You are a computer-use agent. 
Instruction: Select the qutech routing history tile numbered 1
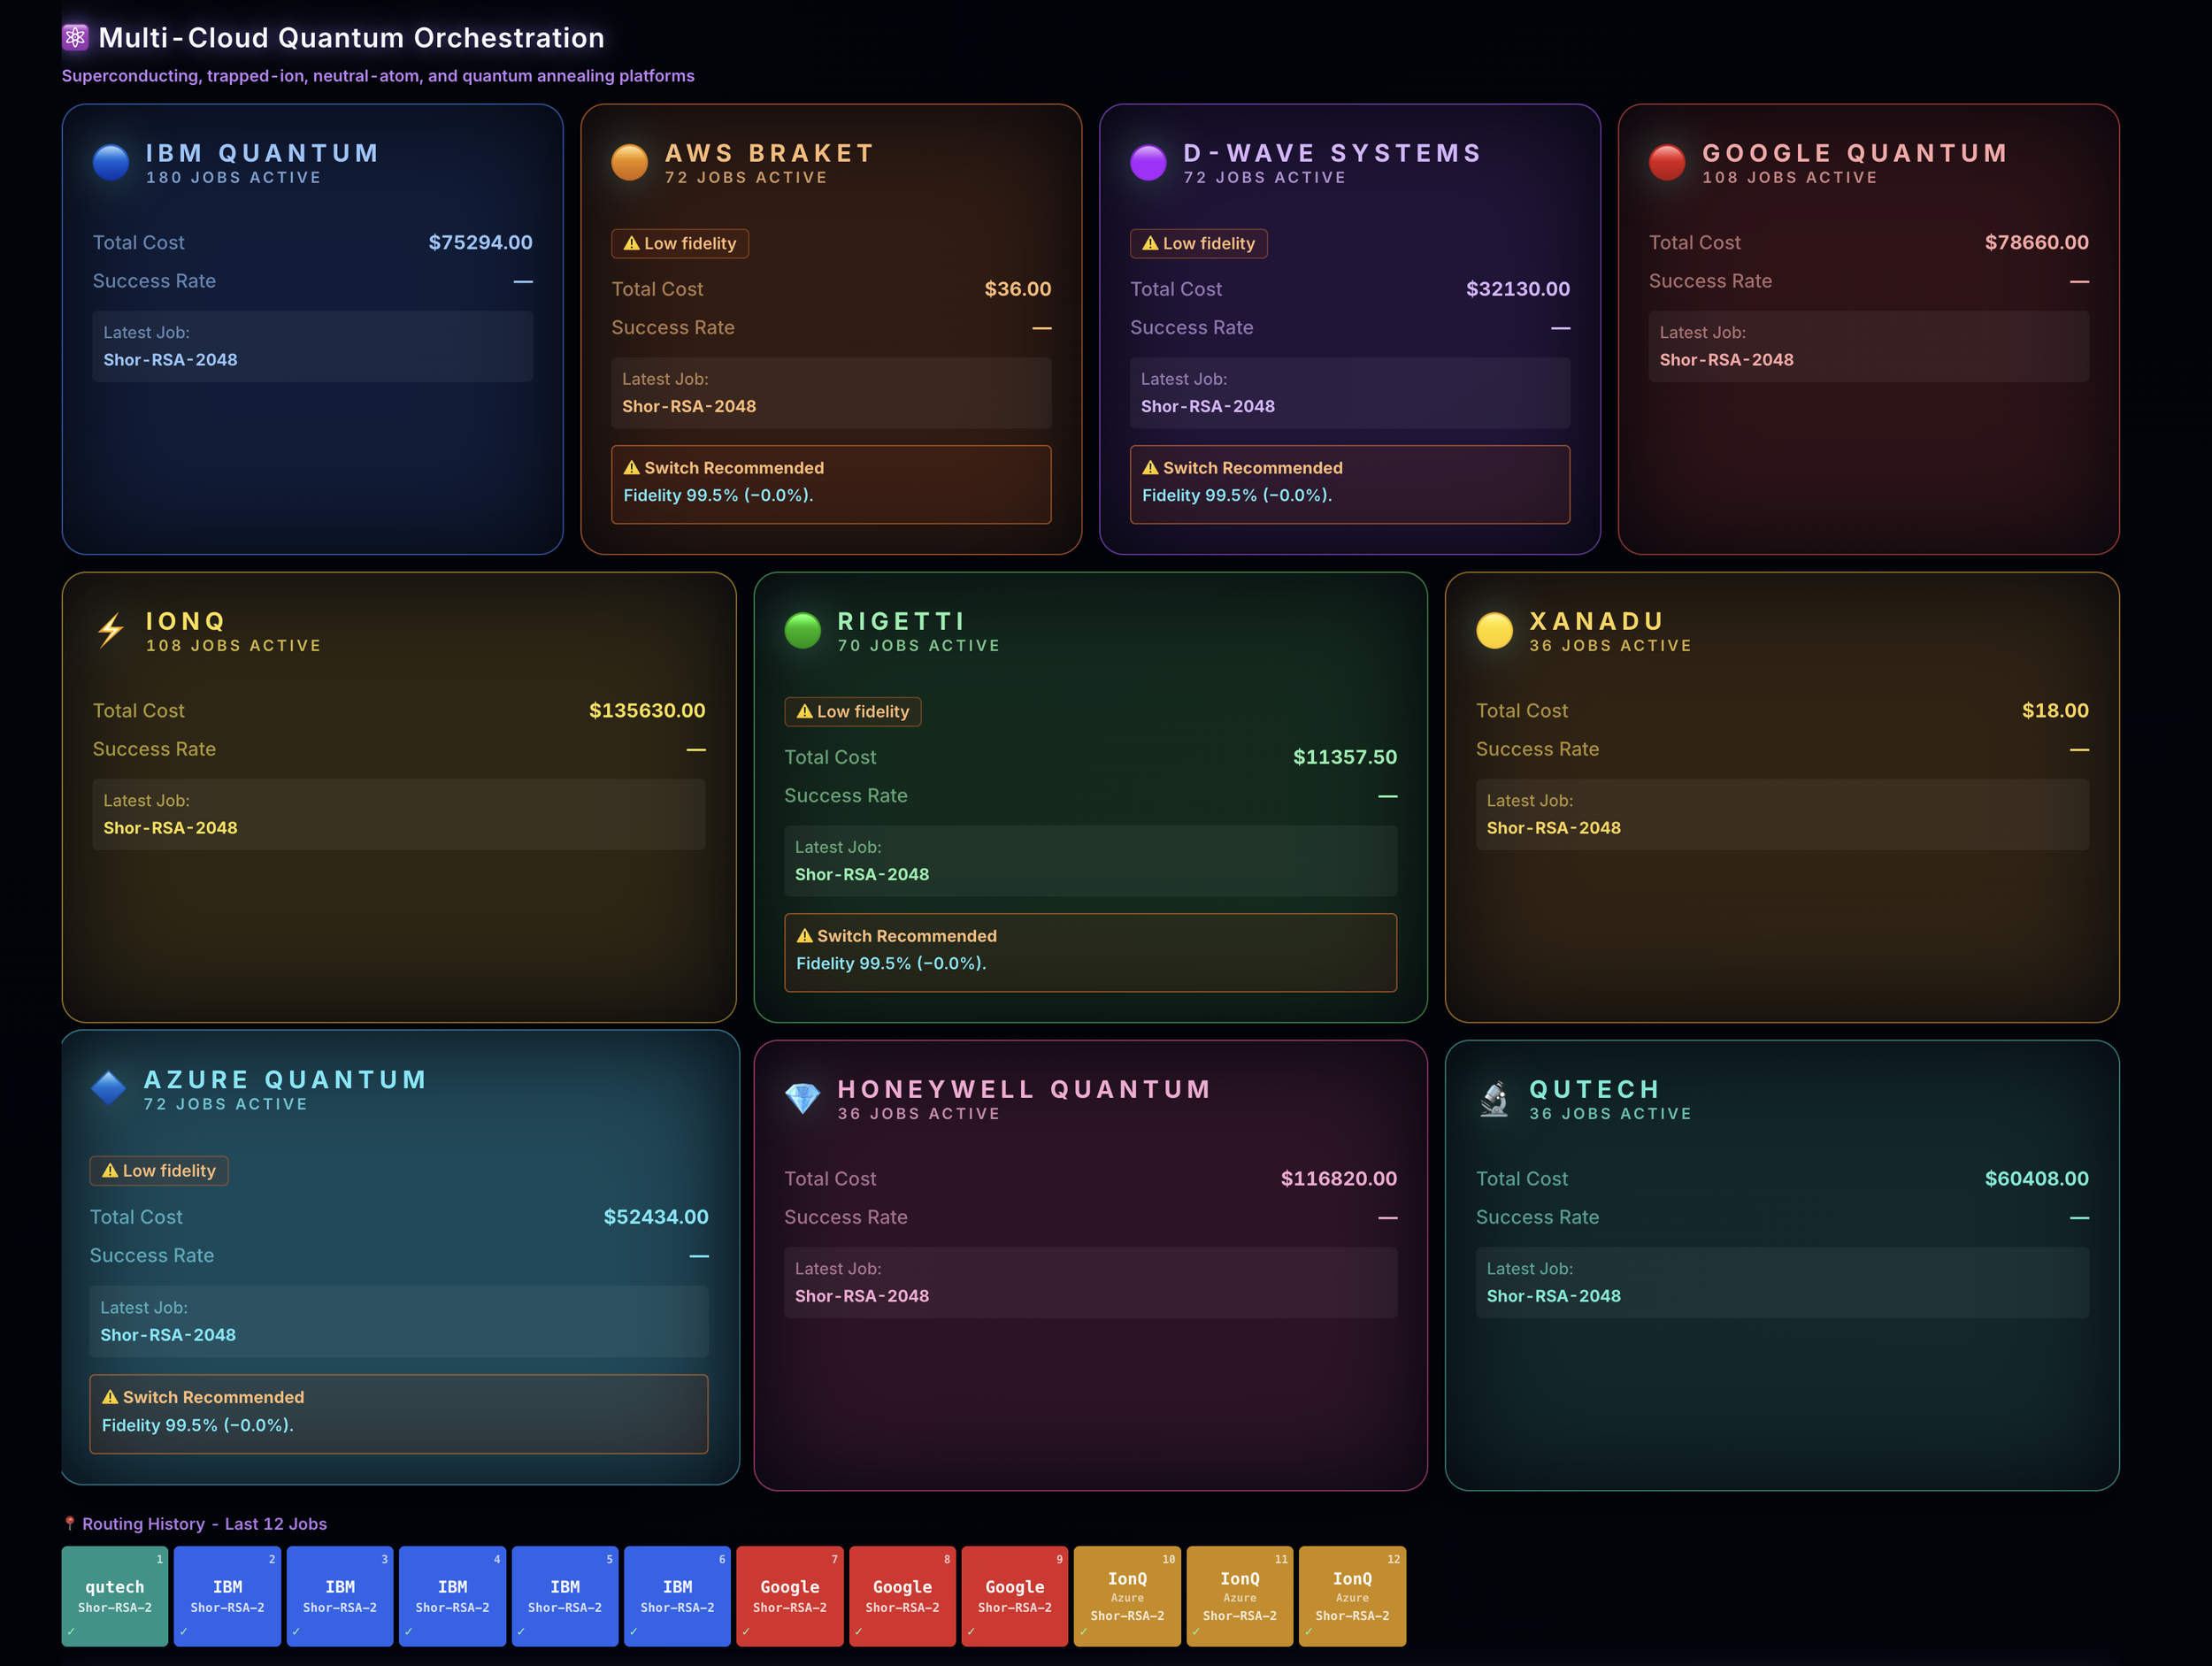point(115,1595)
